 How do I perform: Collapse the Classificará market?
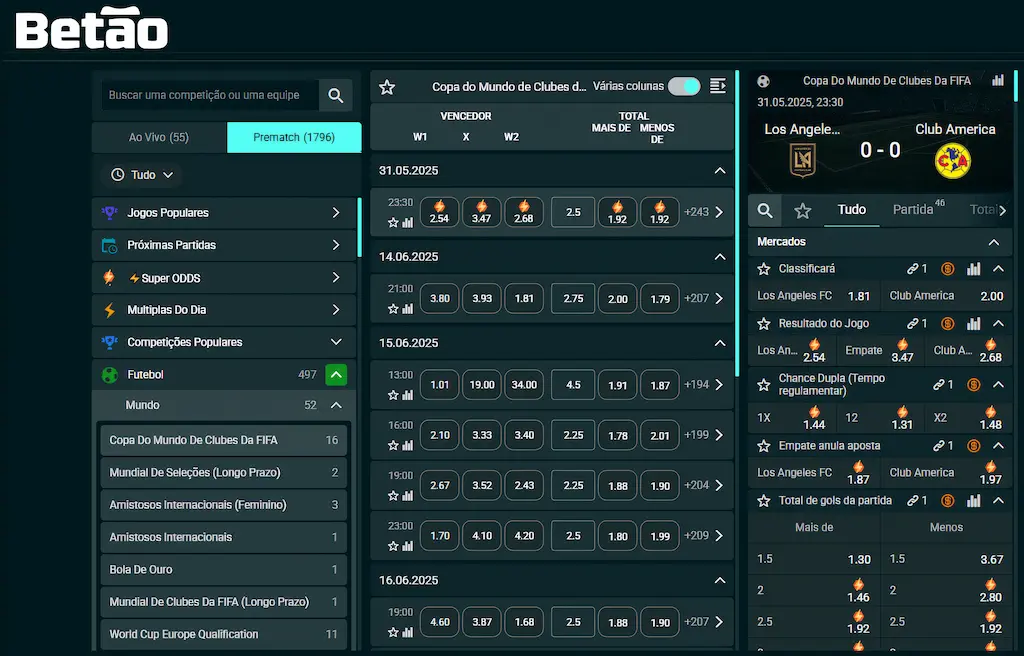click(999, 269)
